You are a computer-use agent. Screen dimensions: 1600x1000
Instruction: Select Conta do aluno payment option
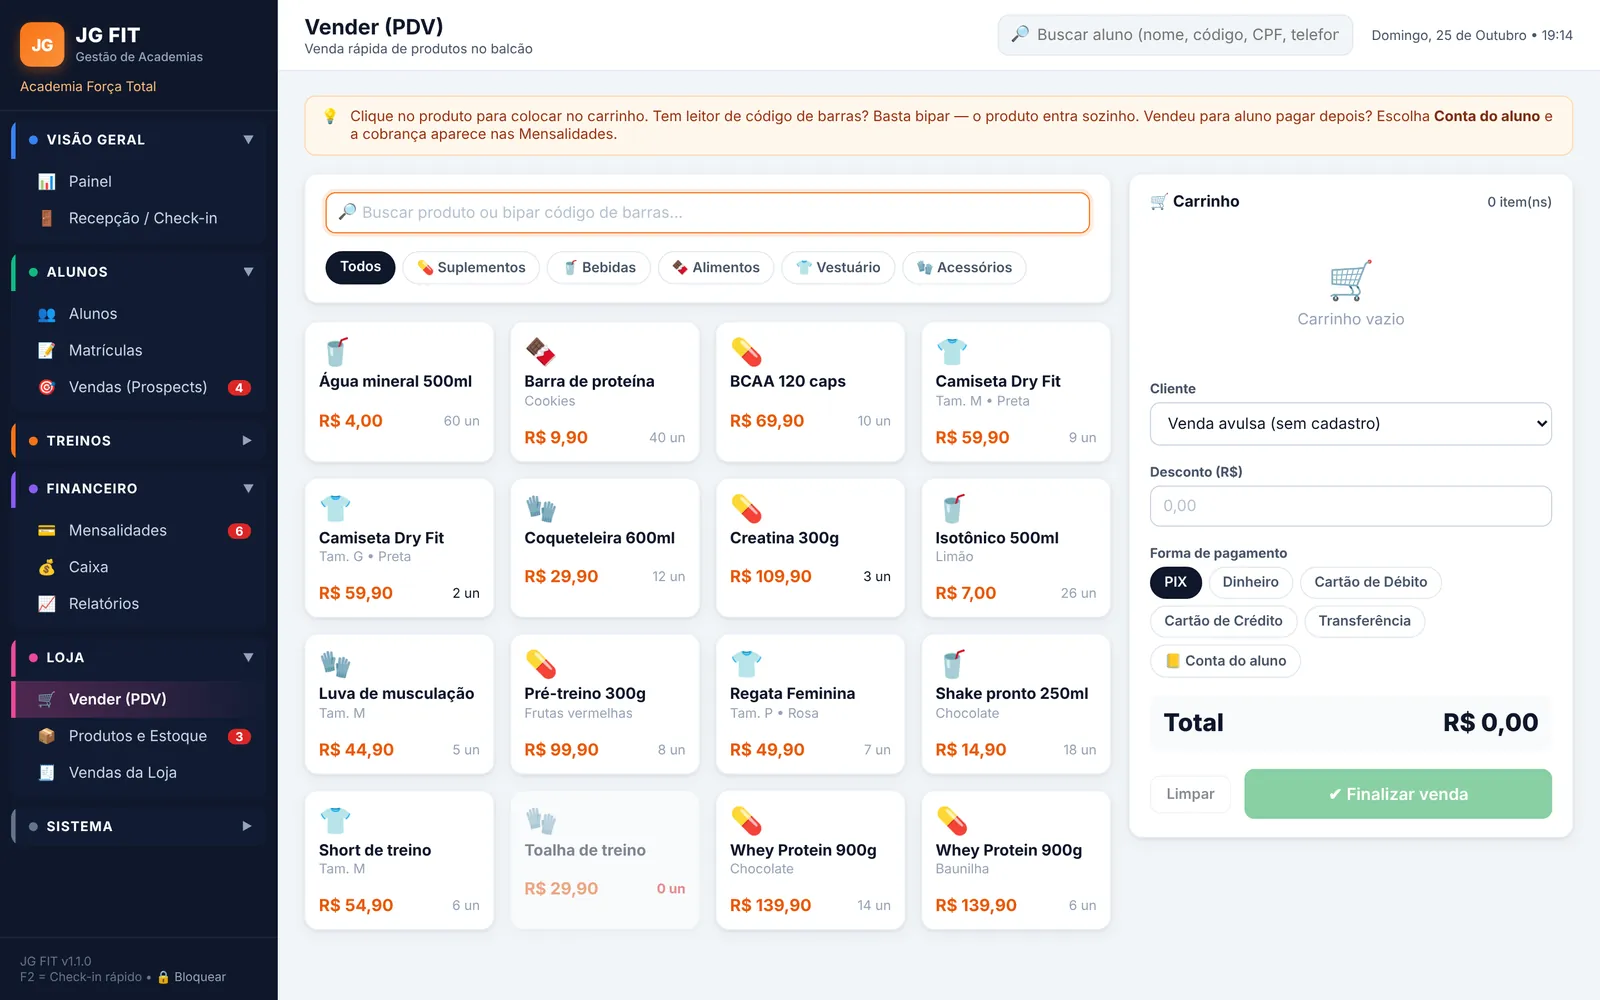tap(1225, 661)
